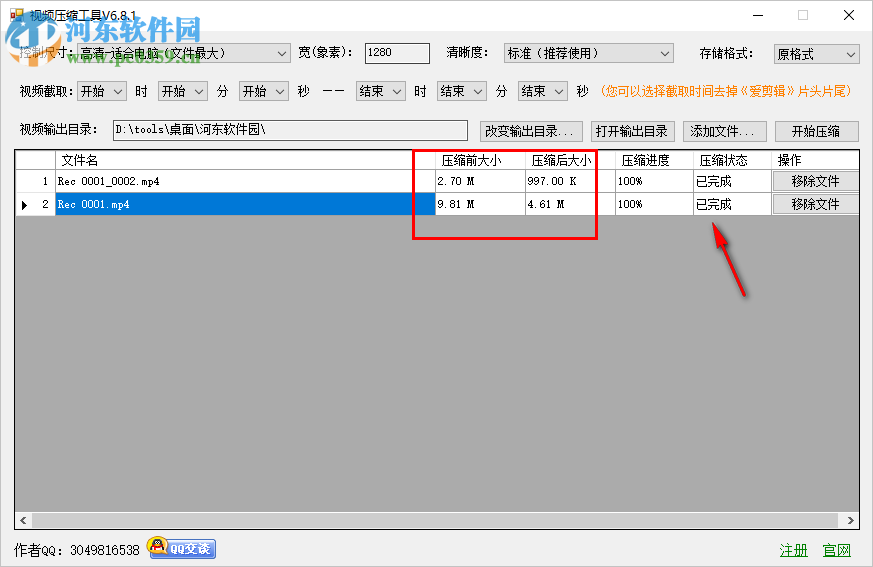Image resolution: width=873 pixels, height=567 pixels.
Task: Remove file Rec 0001_0002.mp4 from the list
Action: tap(815, 181)
